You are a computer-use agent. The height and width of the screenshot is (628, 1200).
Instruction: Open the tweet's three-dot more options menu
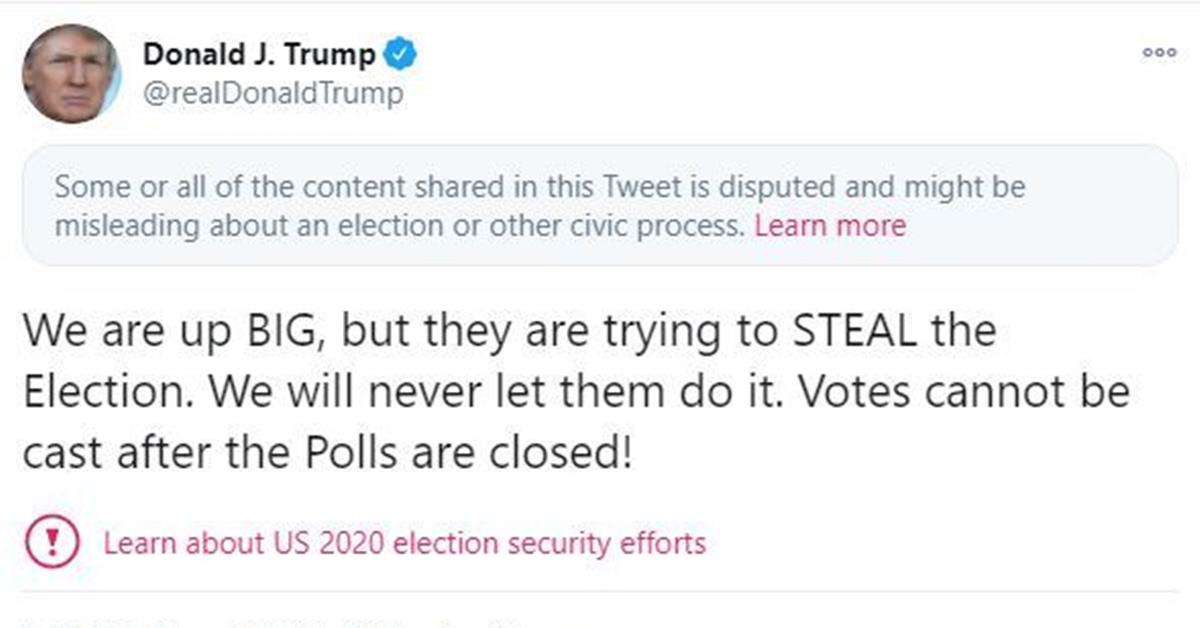click(1159, 53)
